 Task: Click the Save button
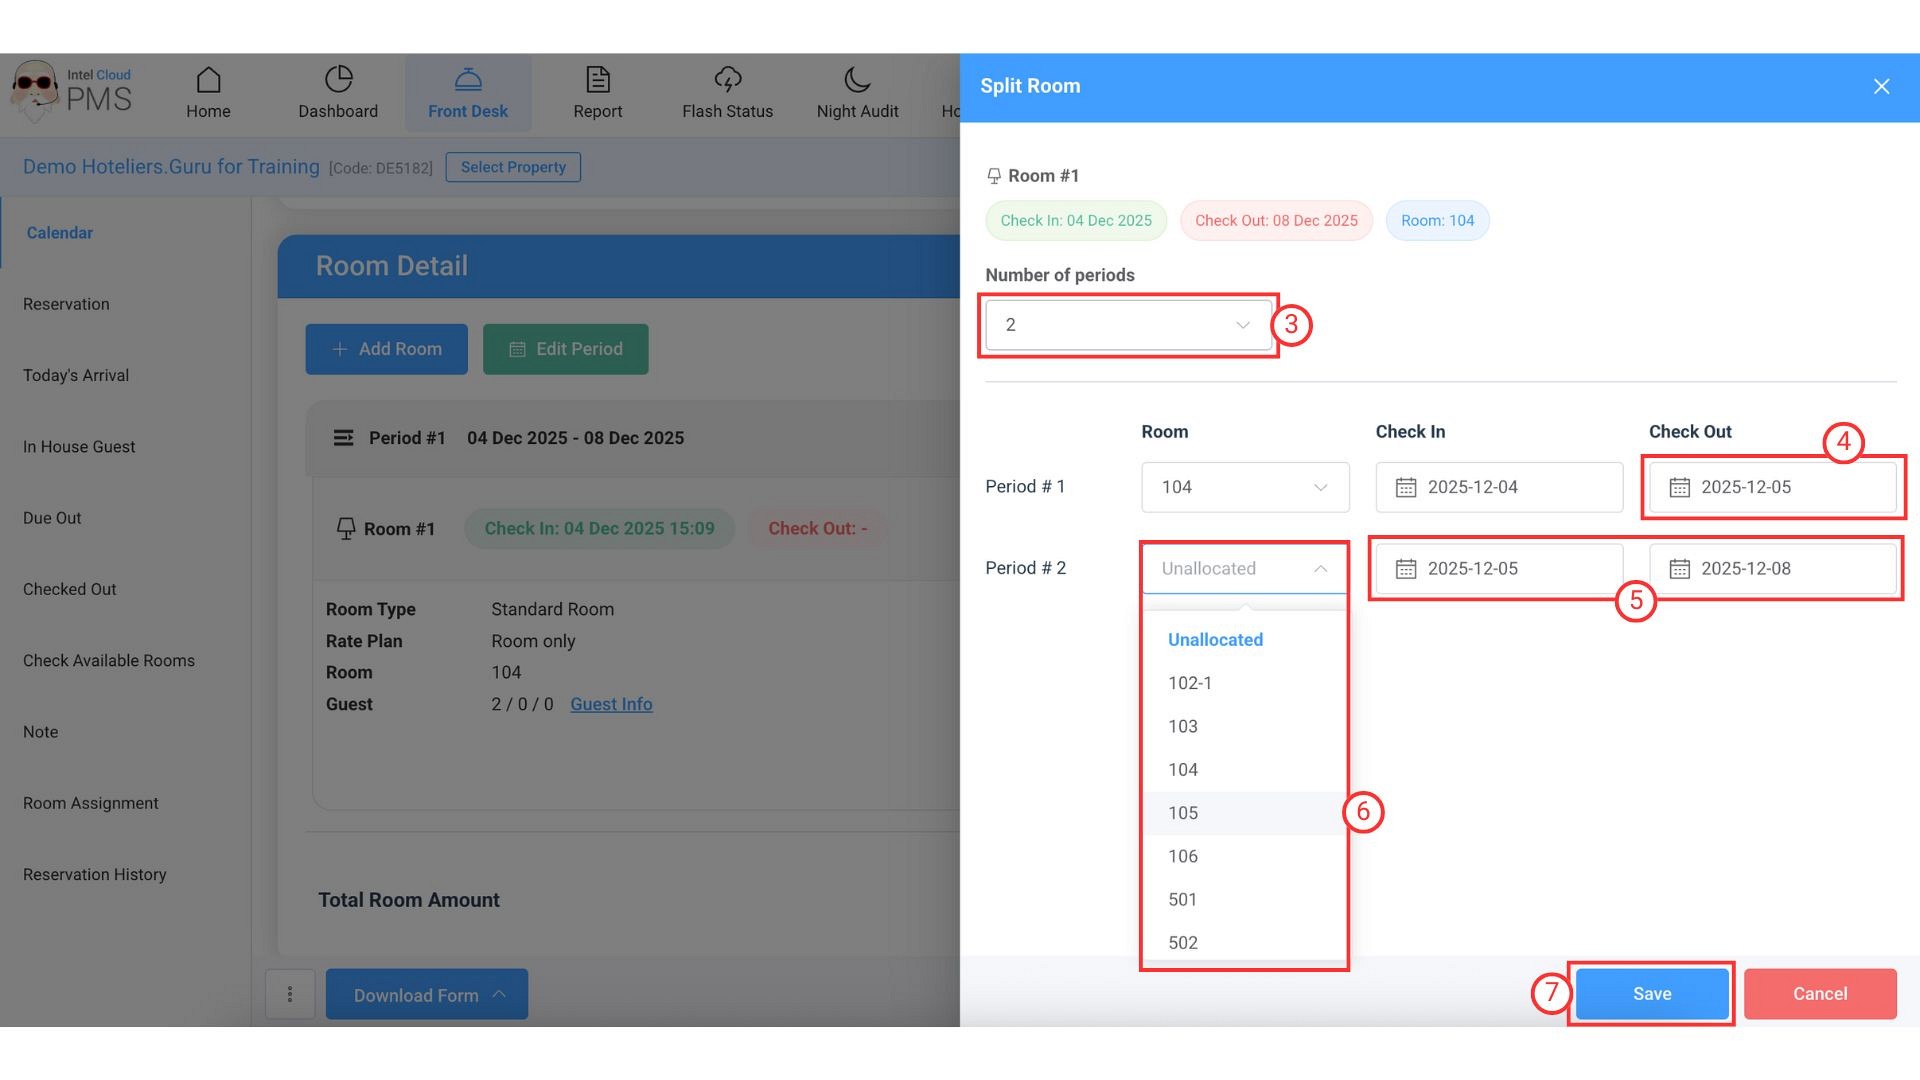point(1651,993)
